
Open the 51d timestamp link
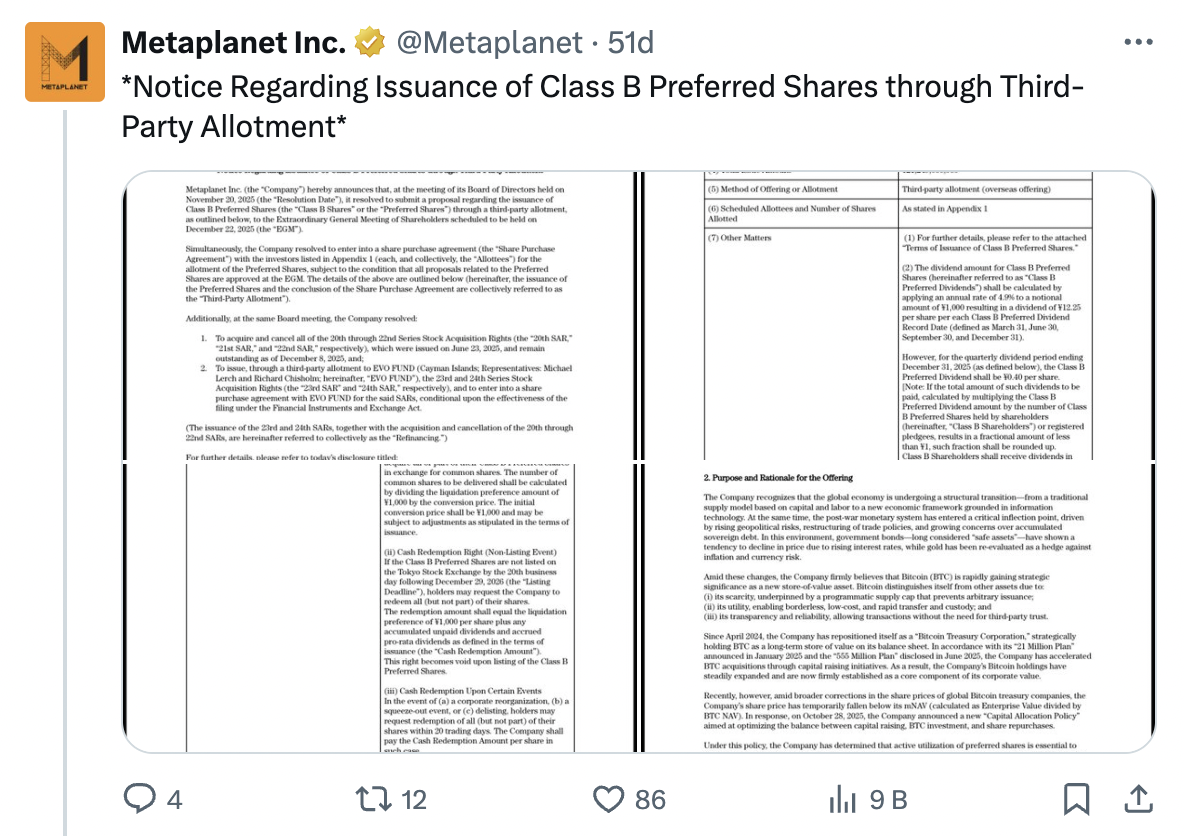[x=631, y=42]
